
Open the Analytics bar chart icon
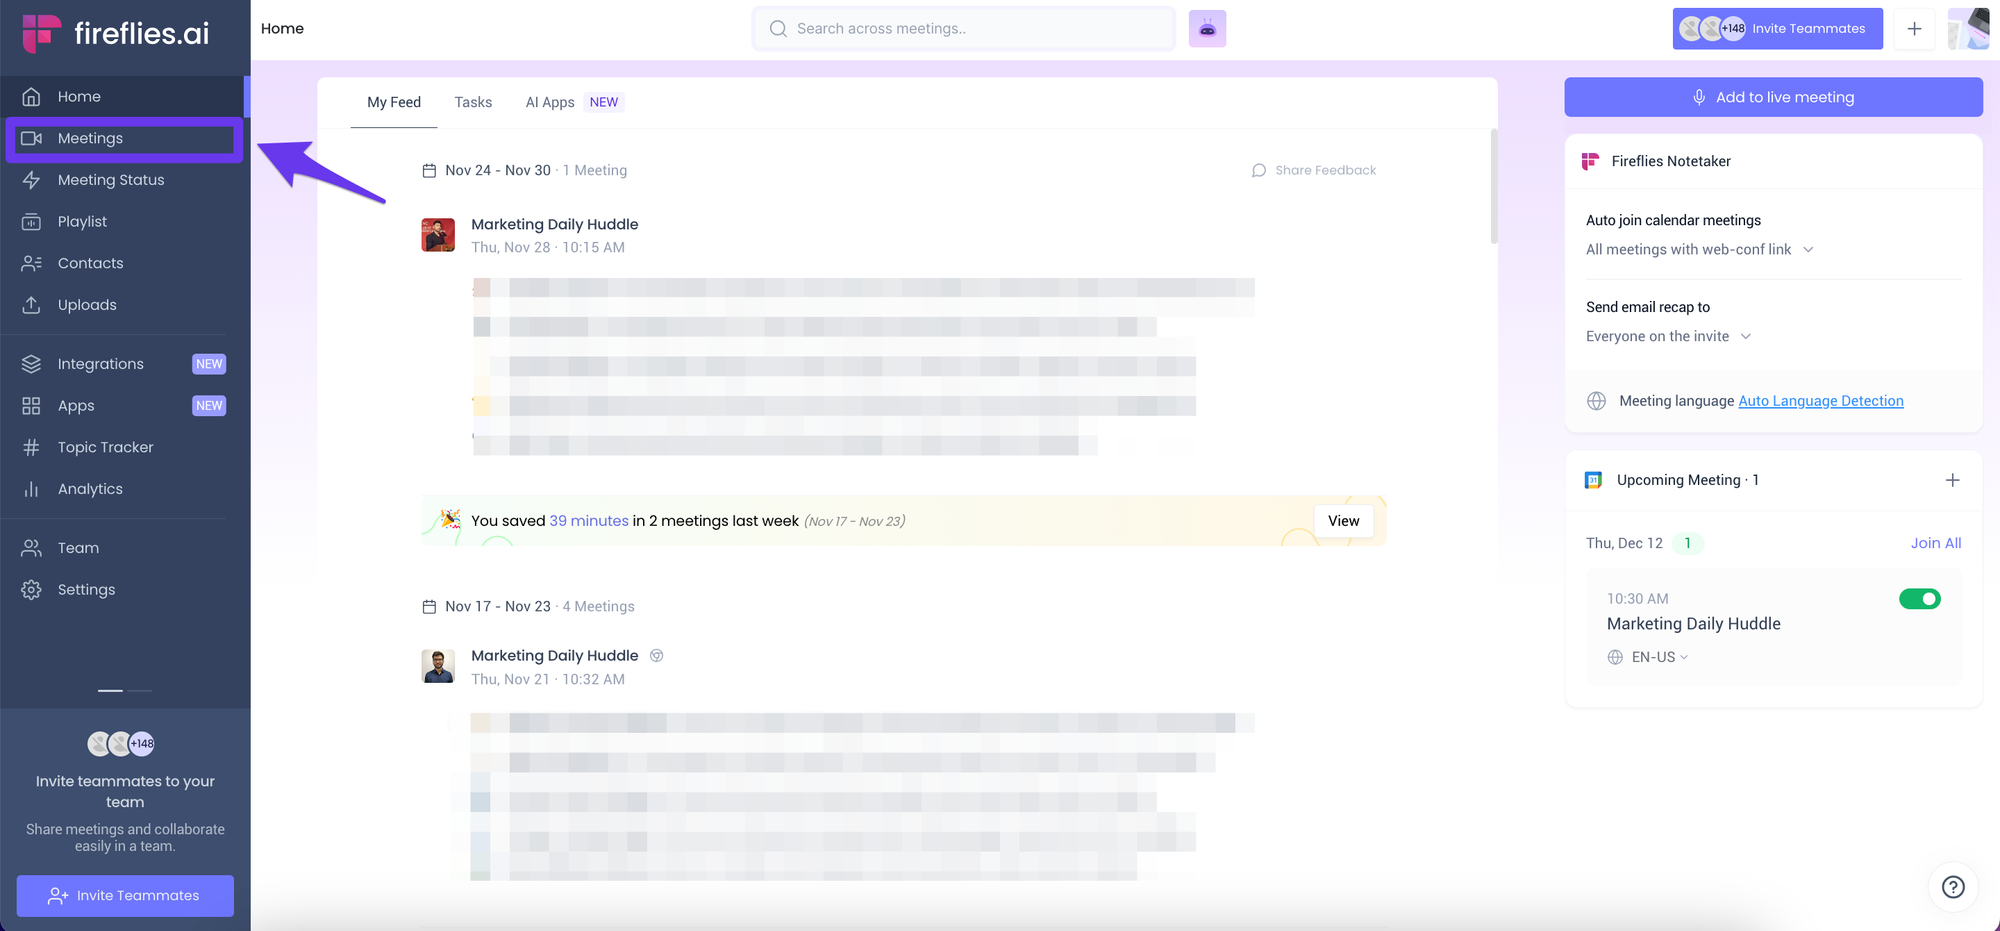click(x=32, y=489)
